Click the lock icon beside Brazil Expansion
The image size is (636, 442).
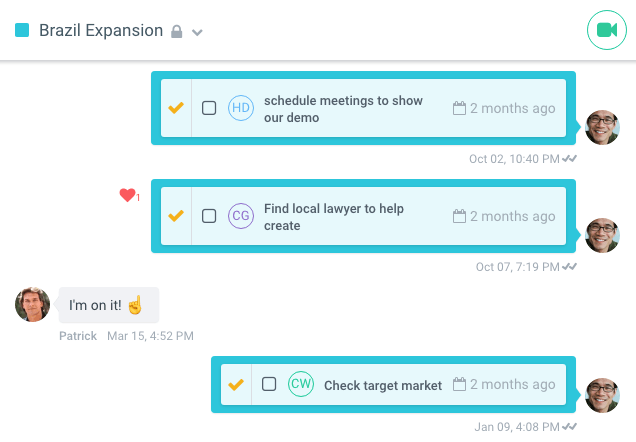tap(177, 32)
